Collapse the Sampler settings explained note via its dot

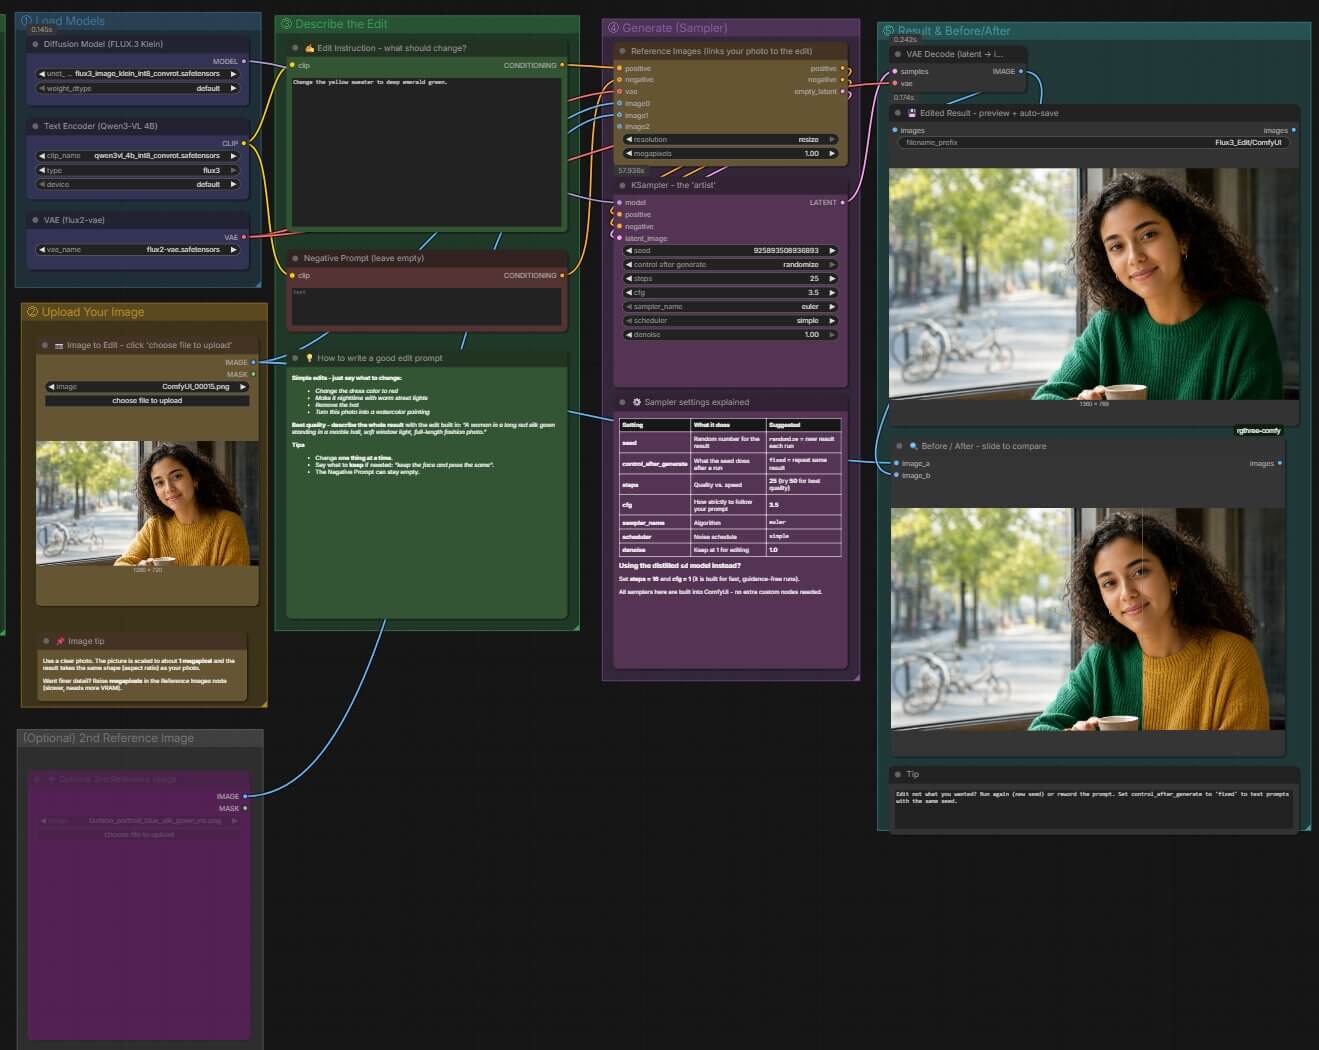(622, 402)
